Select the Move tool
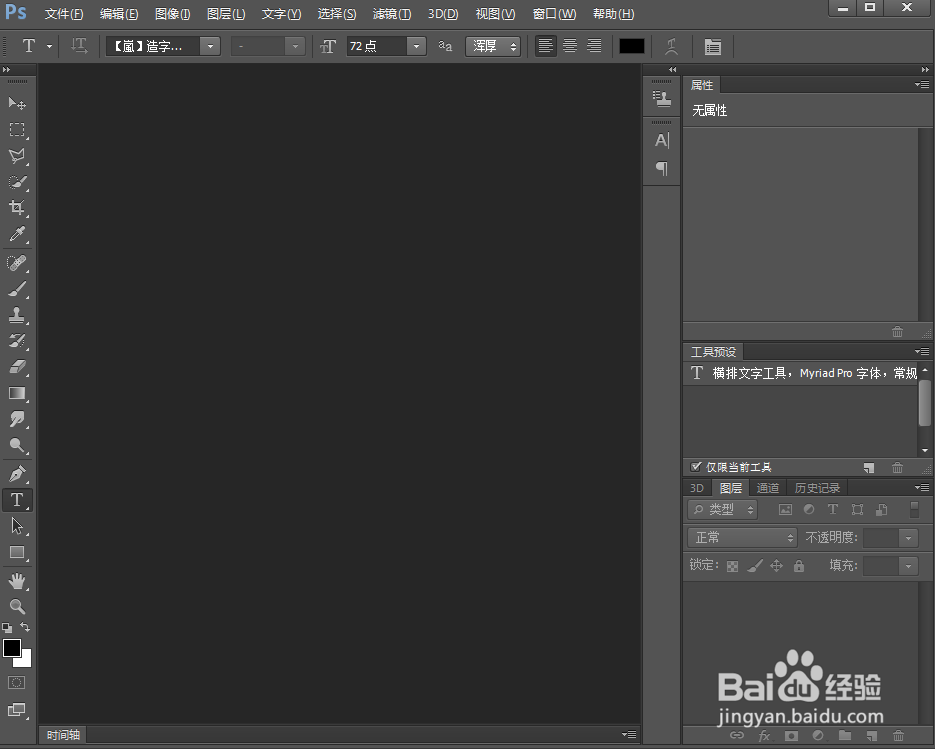The image size is (935, 749). click(x=17, y=103)
